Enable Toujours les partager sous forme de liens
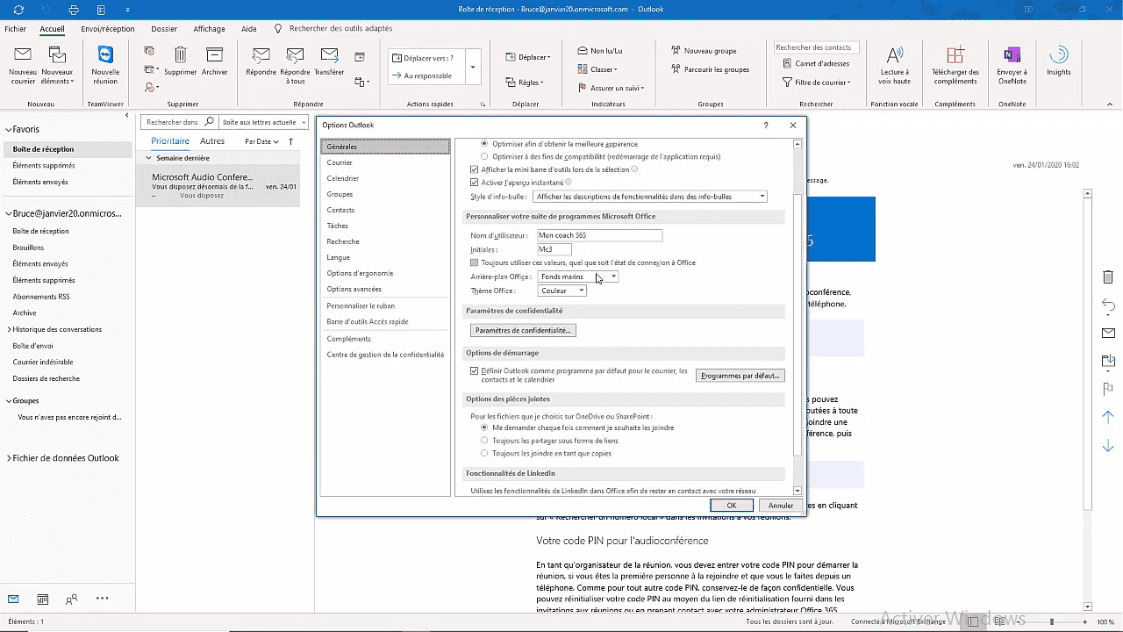Image resolution: width=1123 pixels, height=632 pixels. point(483,440)
